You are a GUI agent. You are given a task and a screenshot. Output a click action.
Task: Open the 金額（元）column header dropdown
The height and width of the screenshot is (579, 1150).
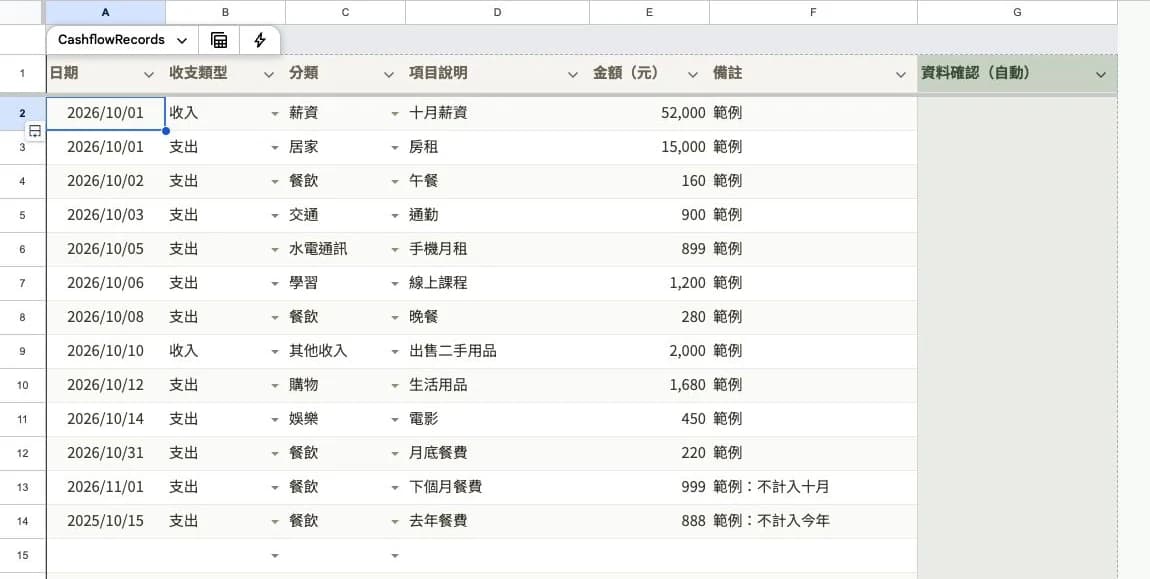tap(692, 74)
